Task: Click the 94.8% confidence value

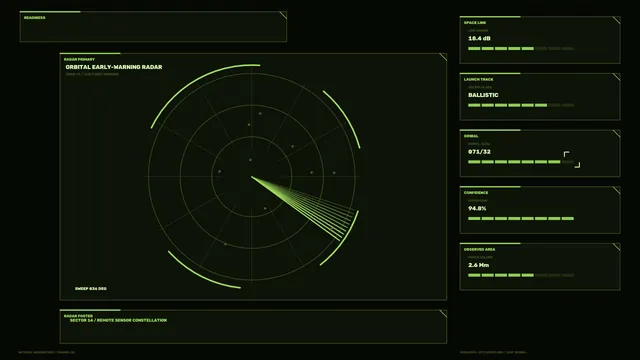Action: [x=477, y=209]
